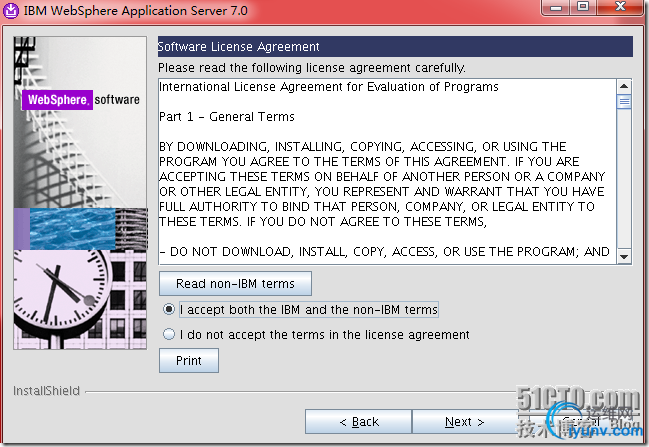649x447 pixels.
Task: Click the 'Part 1 - General Terms' line
Action: pyautogui.click(x=227, y=117)
